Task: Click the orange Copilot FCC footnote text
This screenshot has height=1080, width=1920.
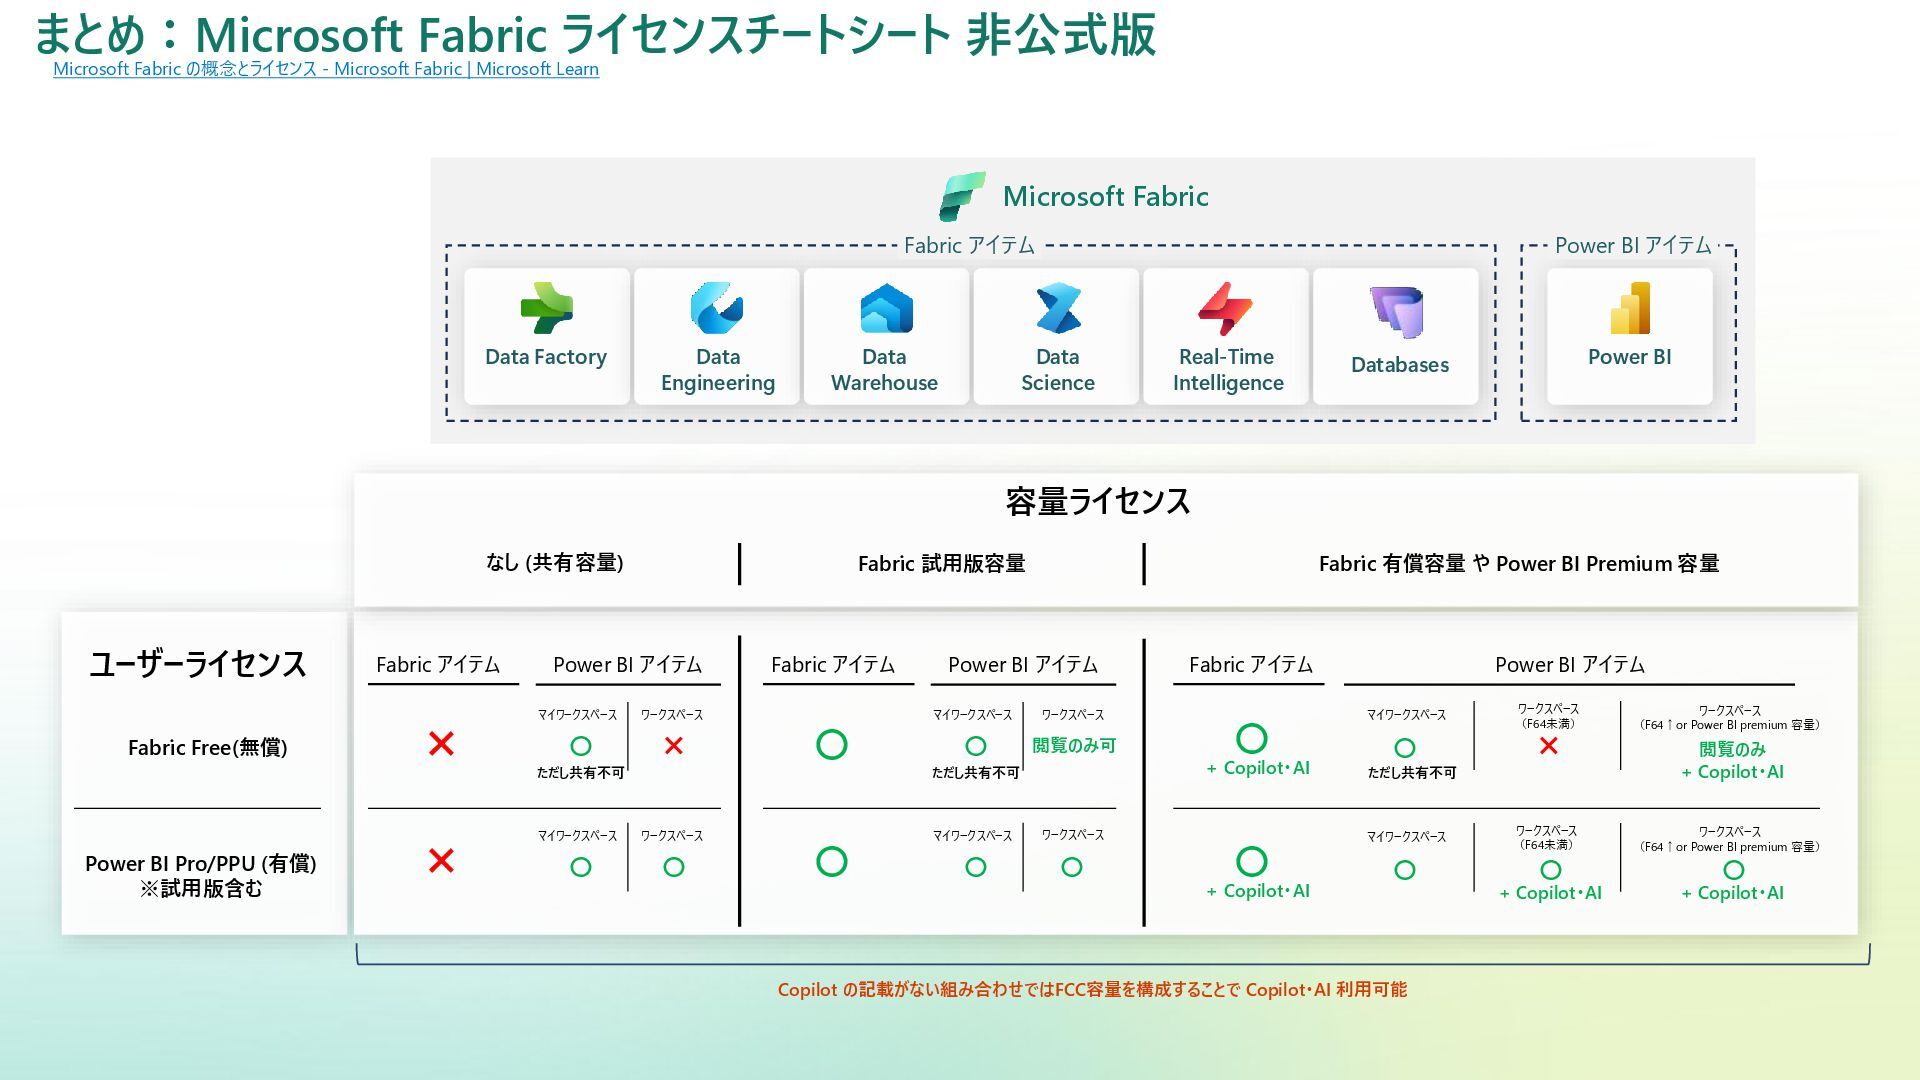Action: [x=1092, y=989]
